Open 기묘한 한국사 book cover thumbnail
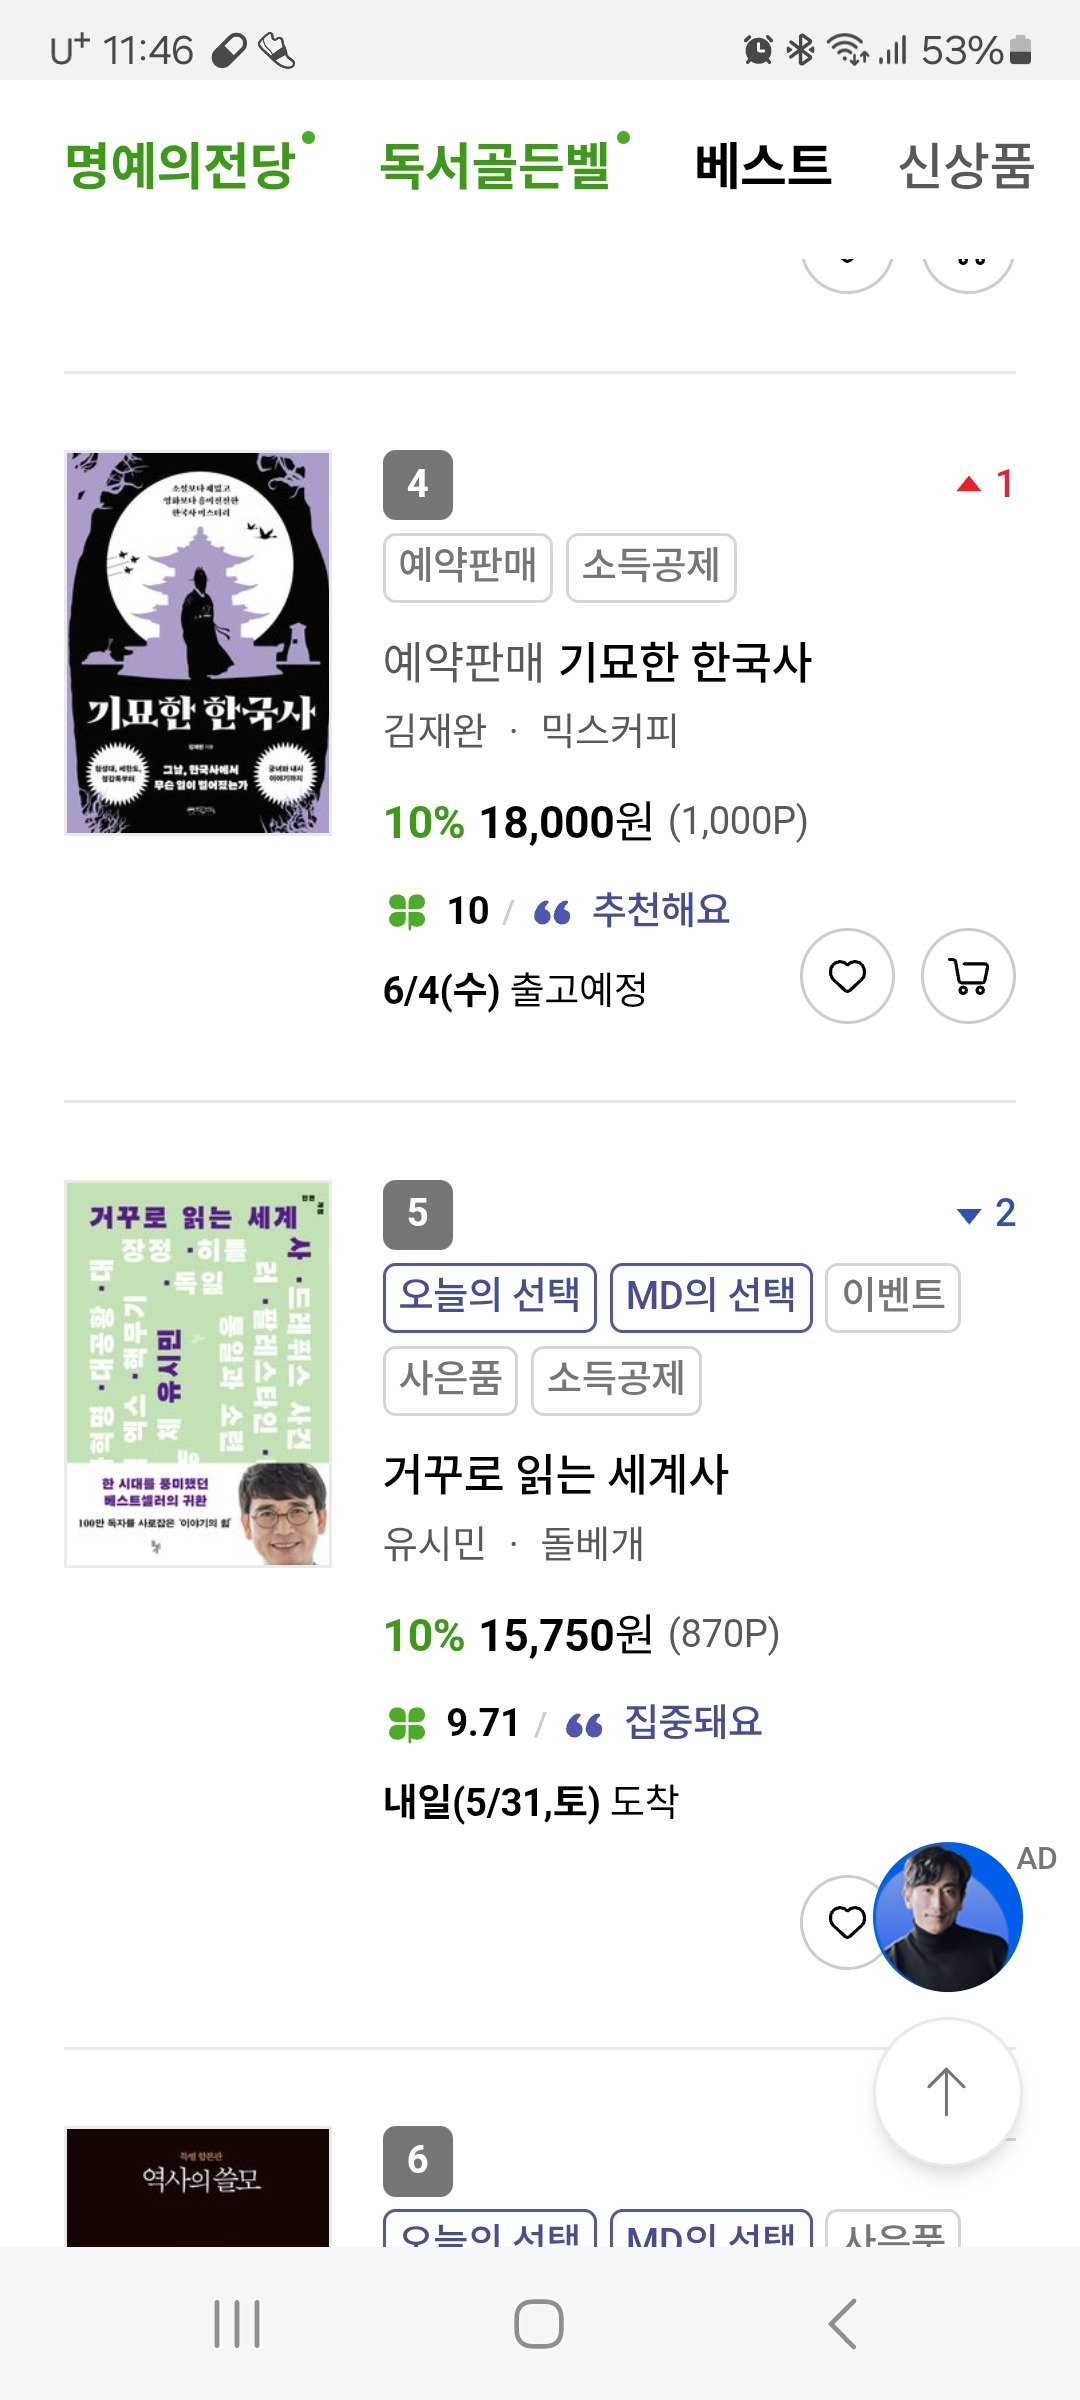 tap(198, 642)
